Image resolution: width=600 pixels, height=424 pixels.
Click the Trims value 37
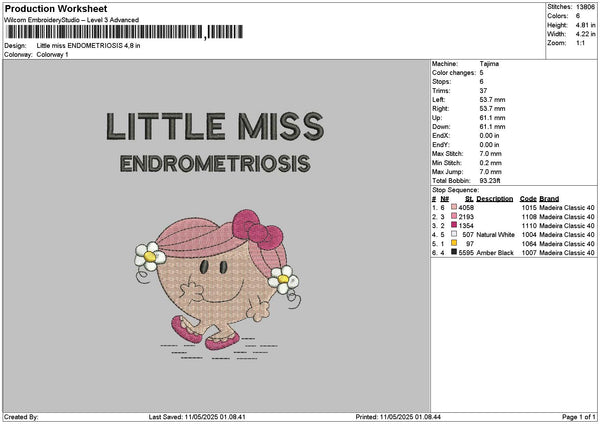coord(483,91)
